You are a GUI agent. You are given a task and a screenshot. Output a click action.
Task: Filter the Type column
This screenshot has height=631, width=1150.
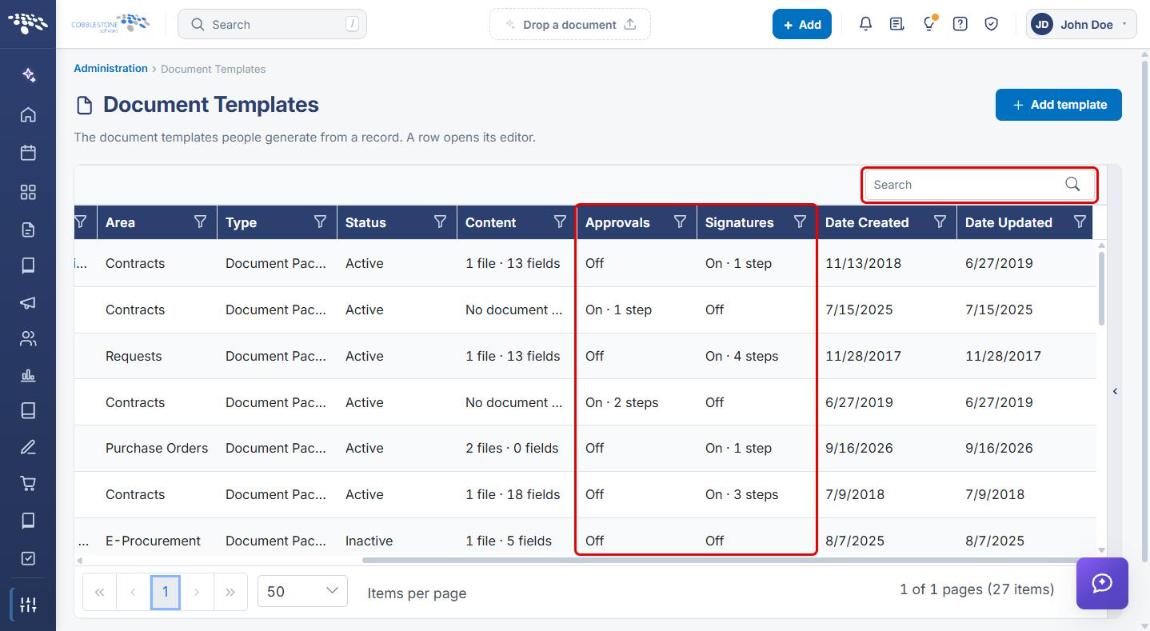(x=320, y=222)
